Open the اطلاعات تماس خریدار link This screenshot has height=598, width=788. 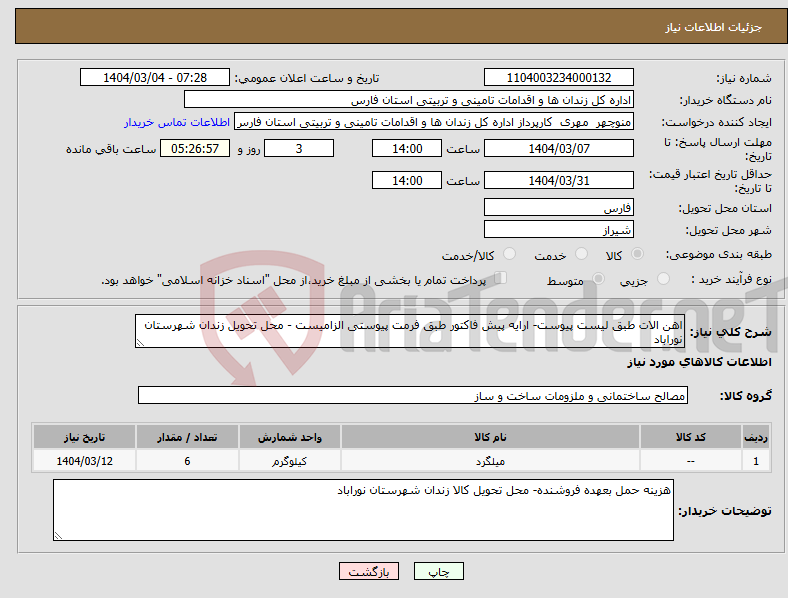177,122
